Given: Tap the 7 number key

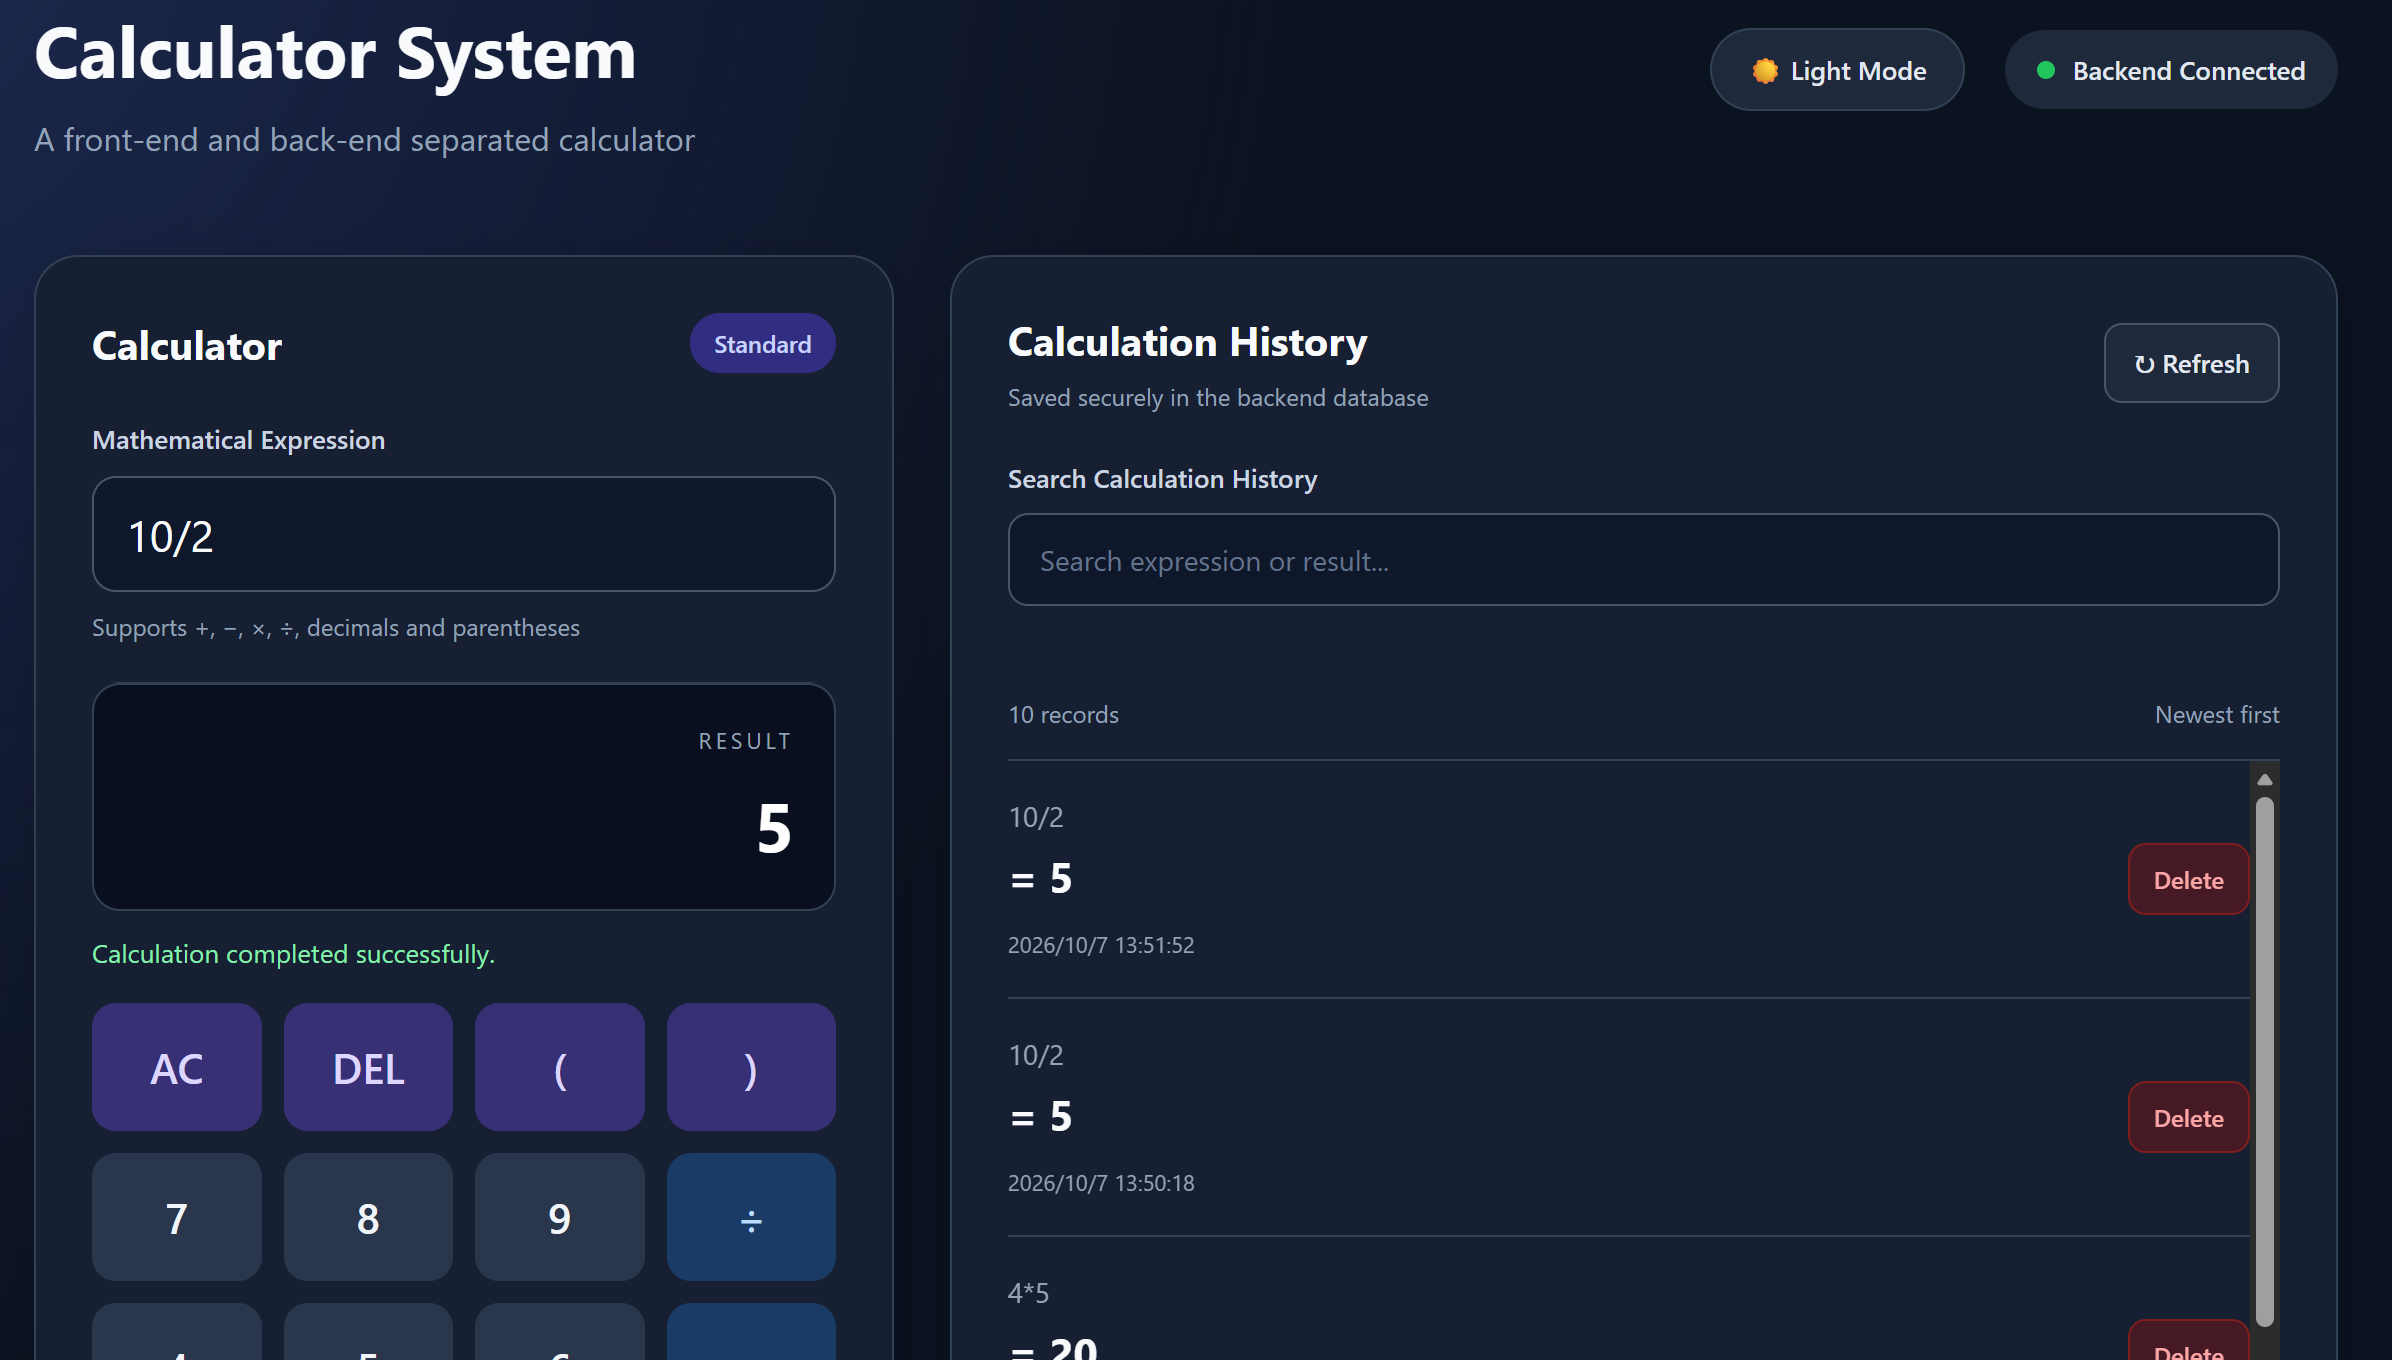Looking at the screenshot, I should coord(177,1217).
